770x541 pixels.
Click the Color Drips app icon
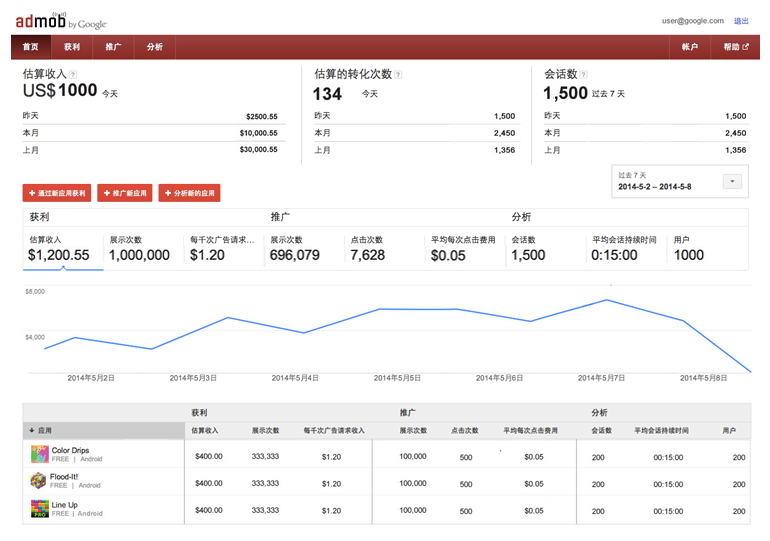[x=40, y=454]
